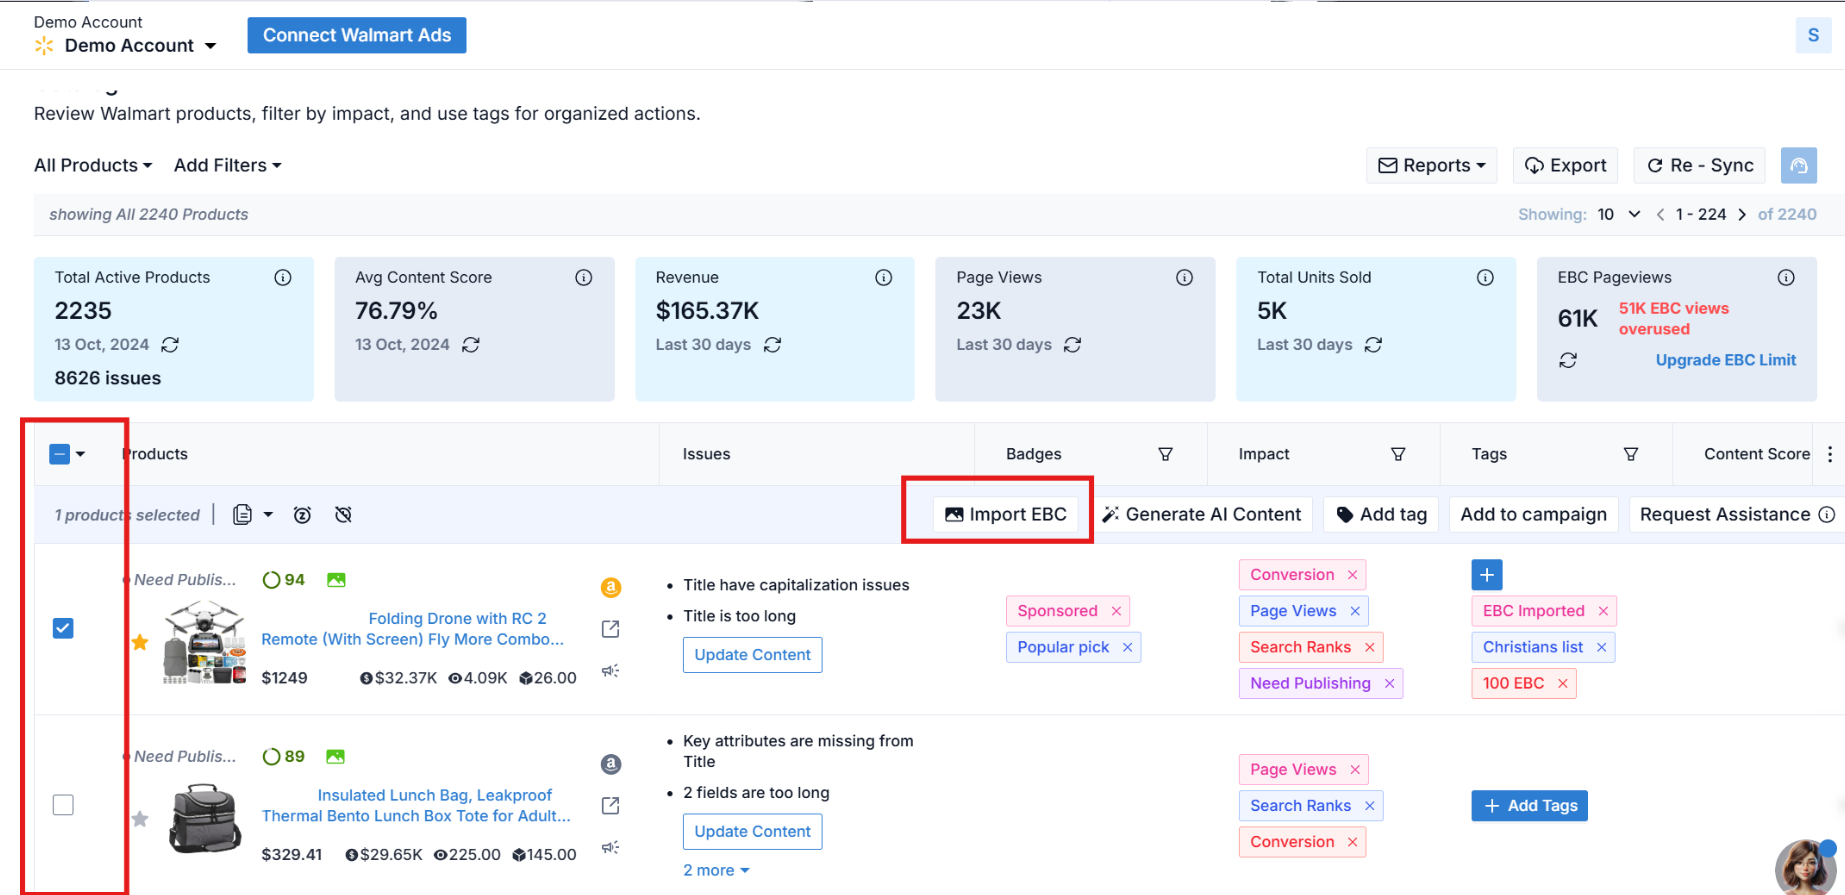Click orange Amazon badge on Folding Drone row
This screenshot has height=895, width=1845.
611,588
